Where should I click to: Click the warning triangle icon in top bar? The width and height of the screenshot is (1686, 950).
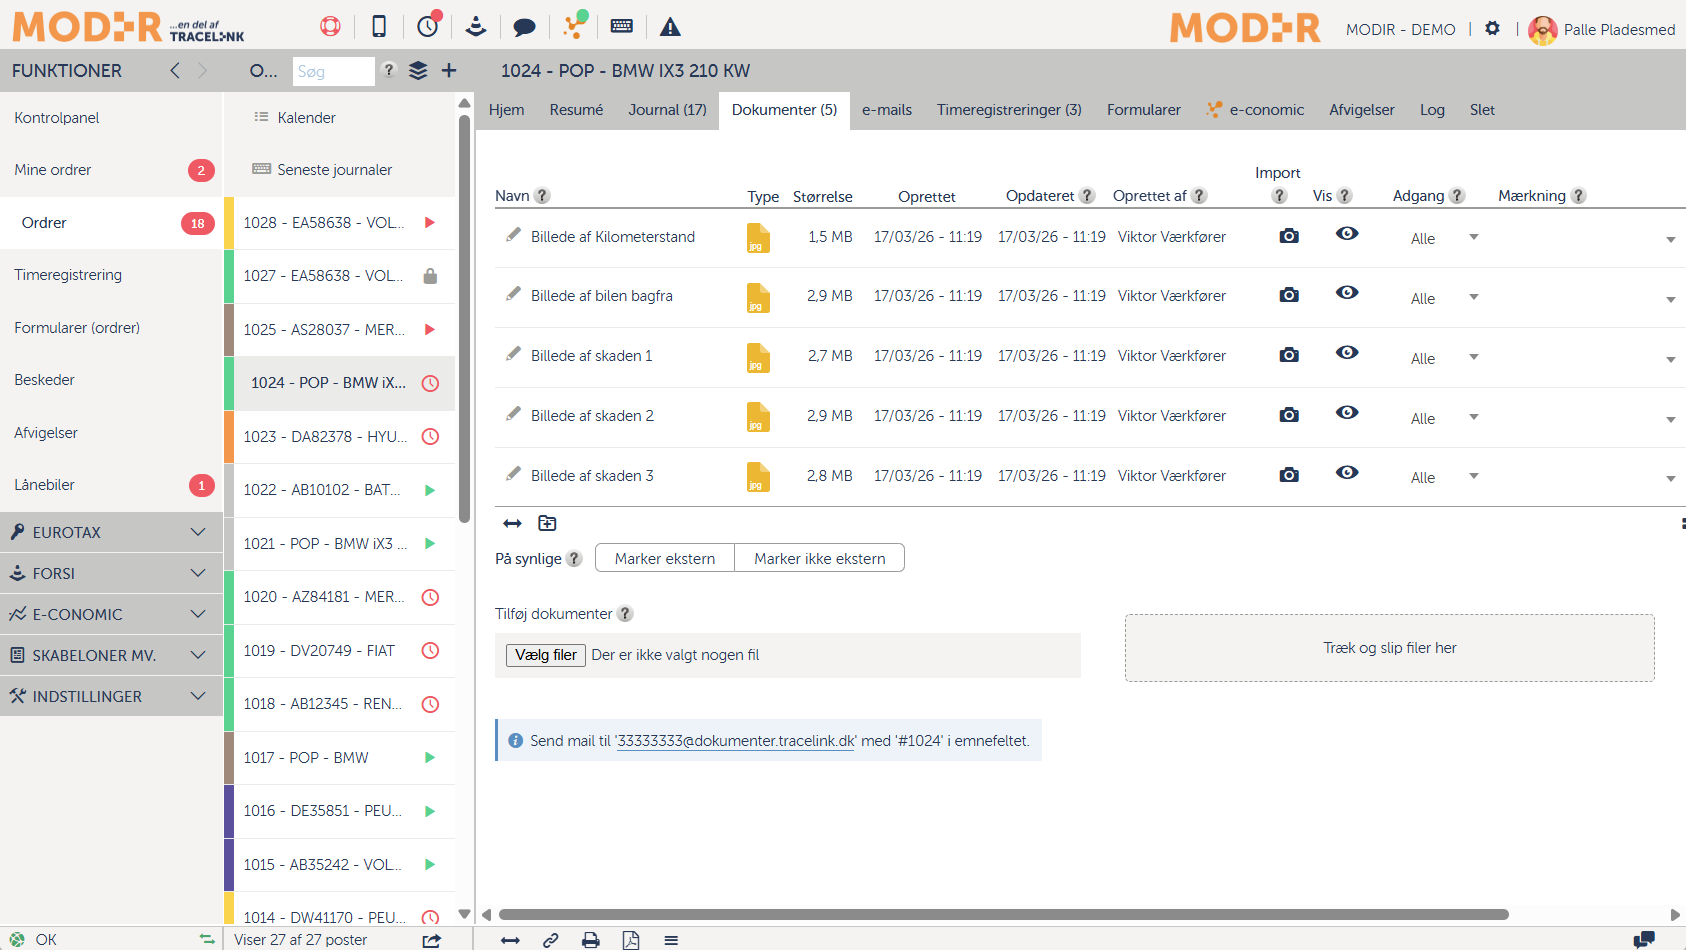point(670,27)
